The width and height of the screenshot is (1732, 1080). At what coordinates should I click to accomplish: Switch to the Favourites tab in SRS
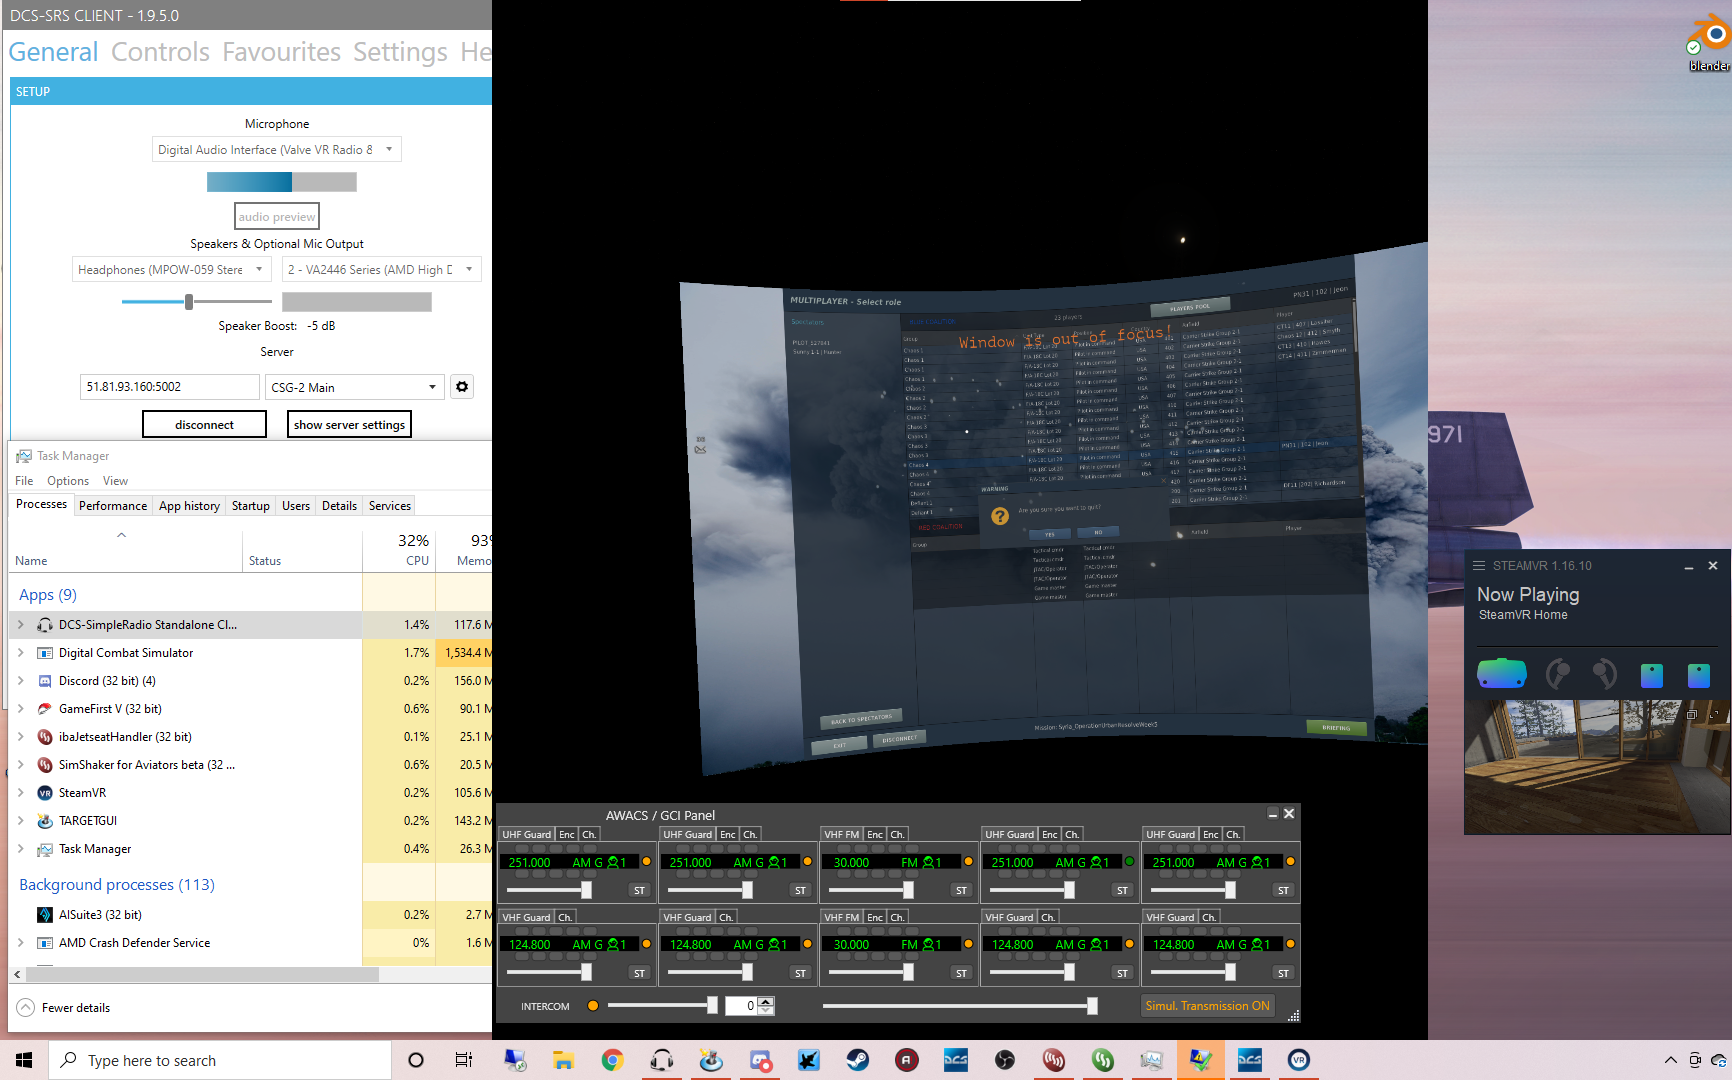click(x=281, y=52)
